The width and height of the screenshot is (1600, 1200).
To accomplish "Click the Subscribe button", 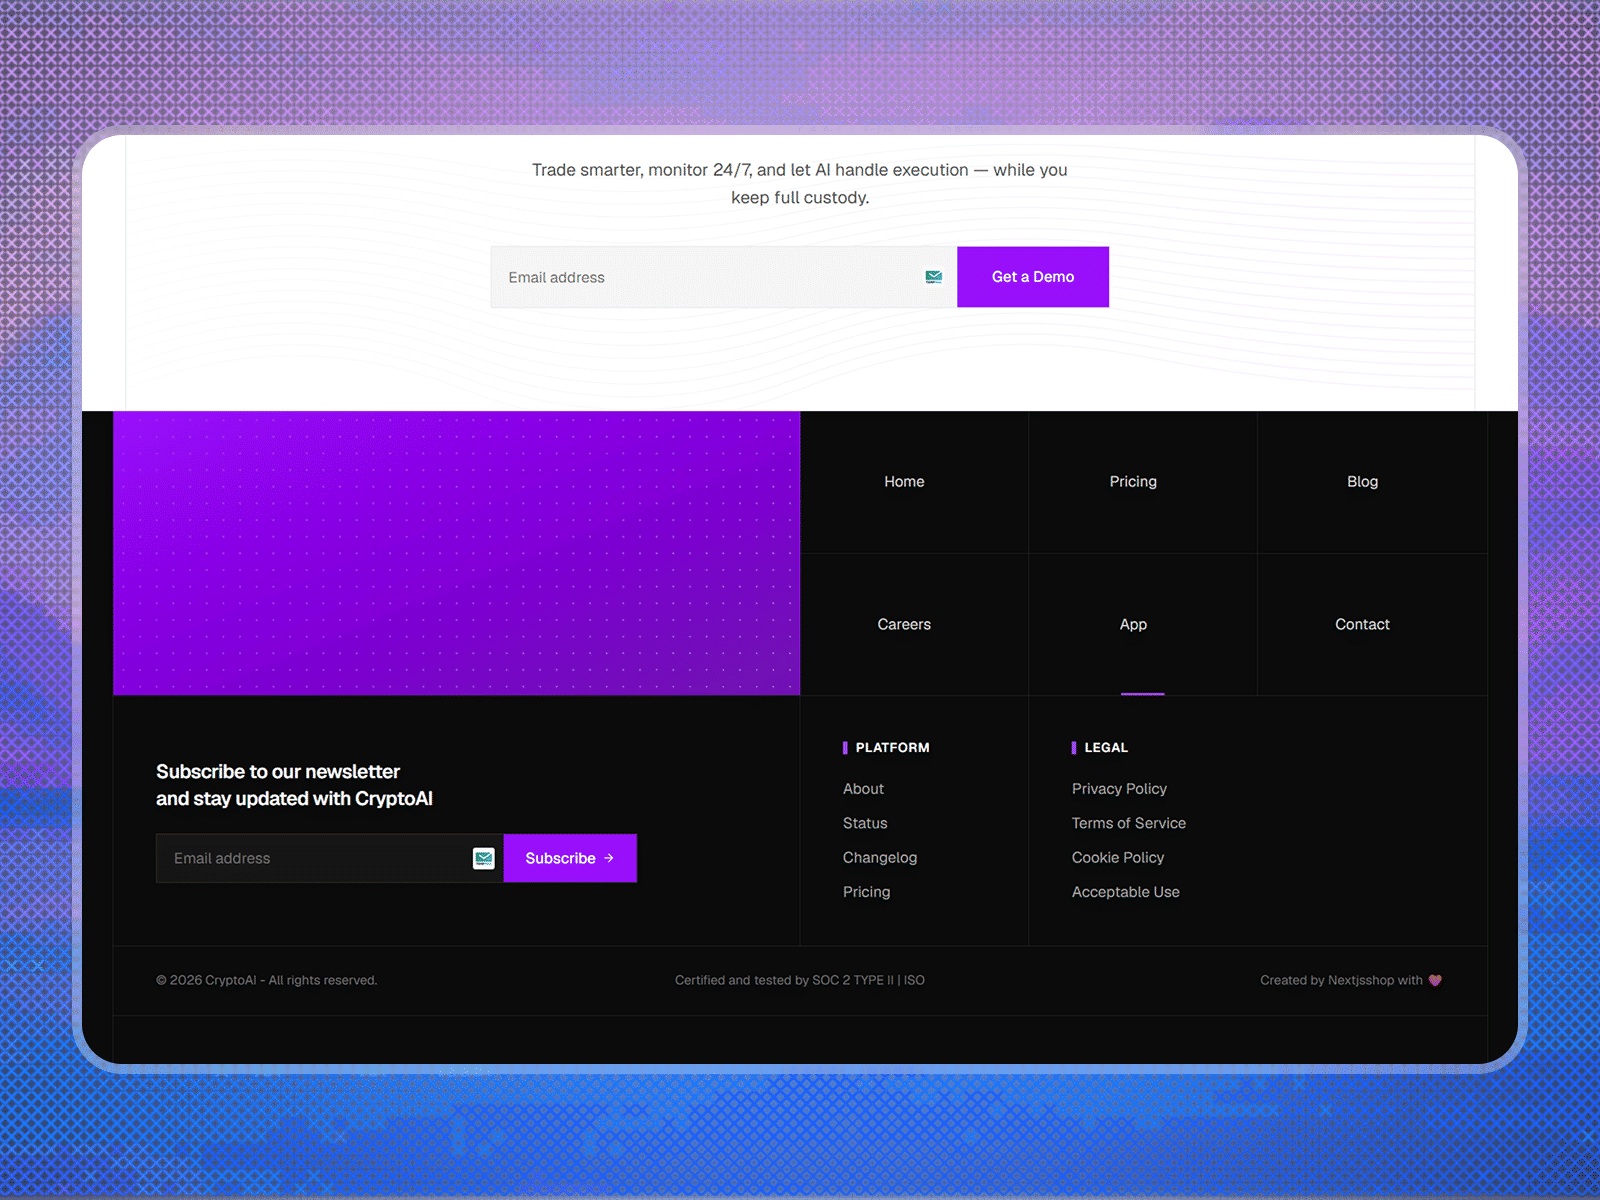I will (570, 858).
